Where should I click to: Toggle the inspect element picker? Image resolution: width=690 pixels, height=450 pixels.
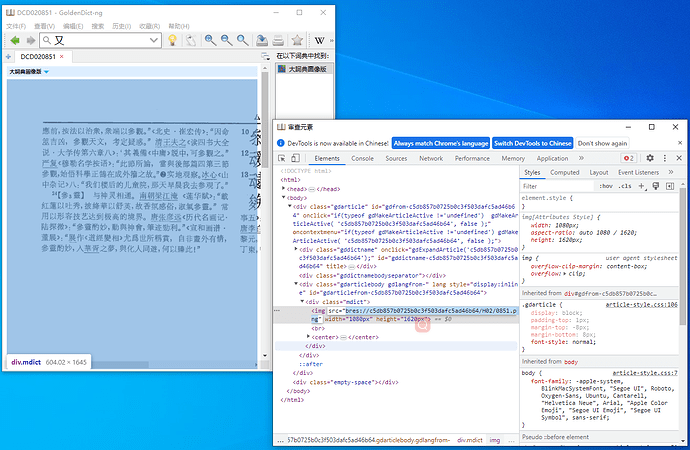coord(282,158)
